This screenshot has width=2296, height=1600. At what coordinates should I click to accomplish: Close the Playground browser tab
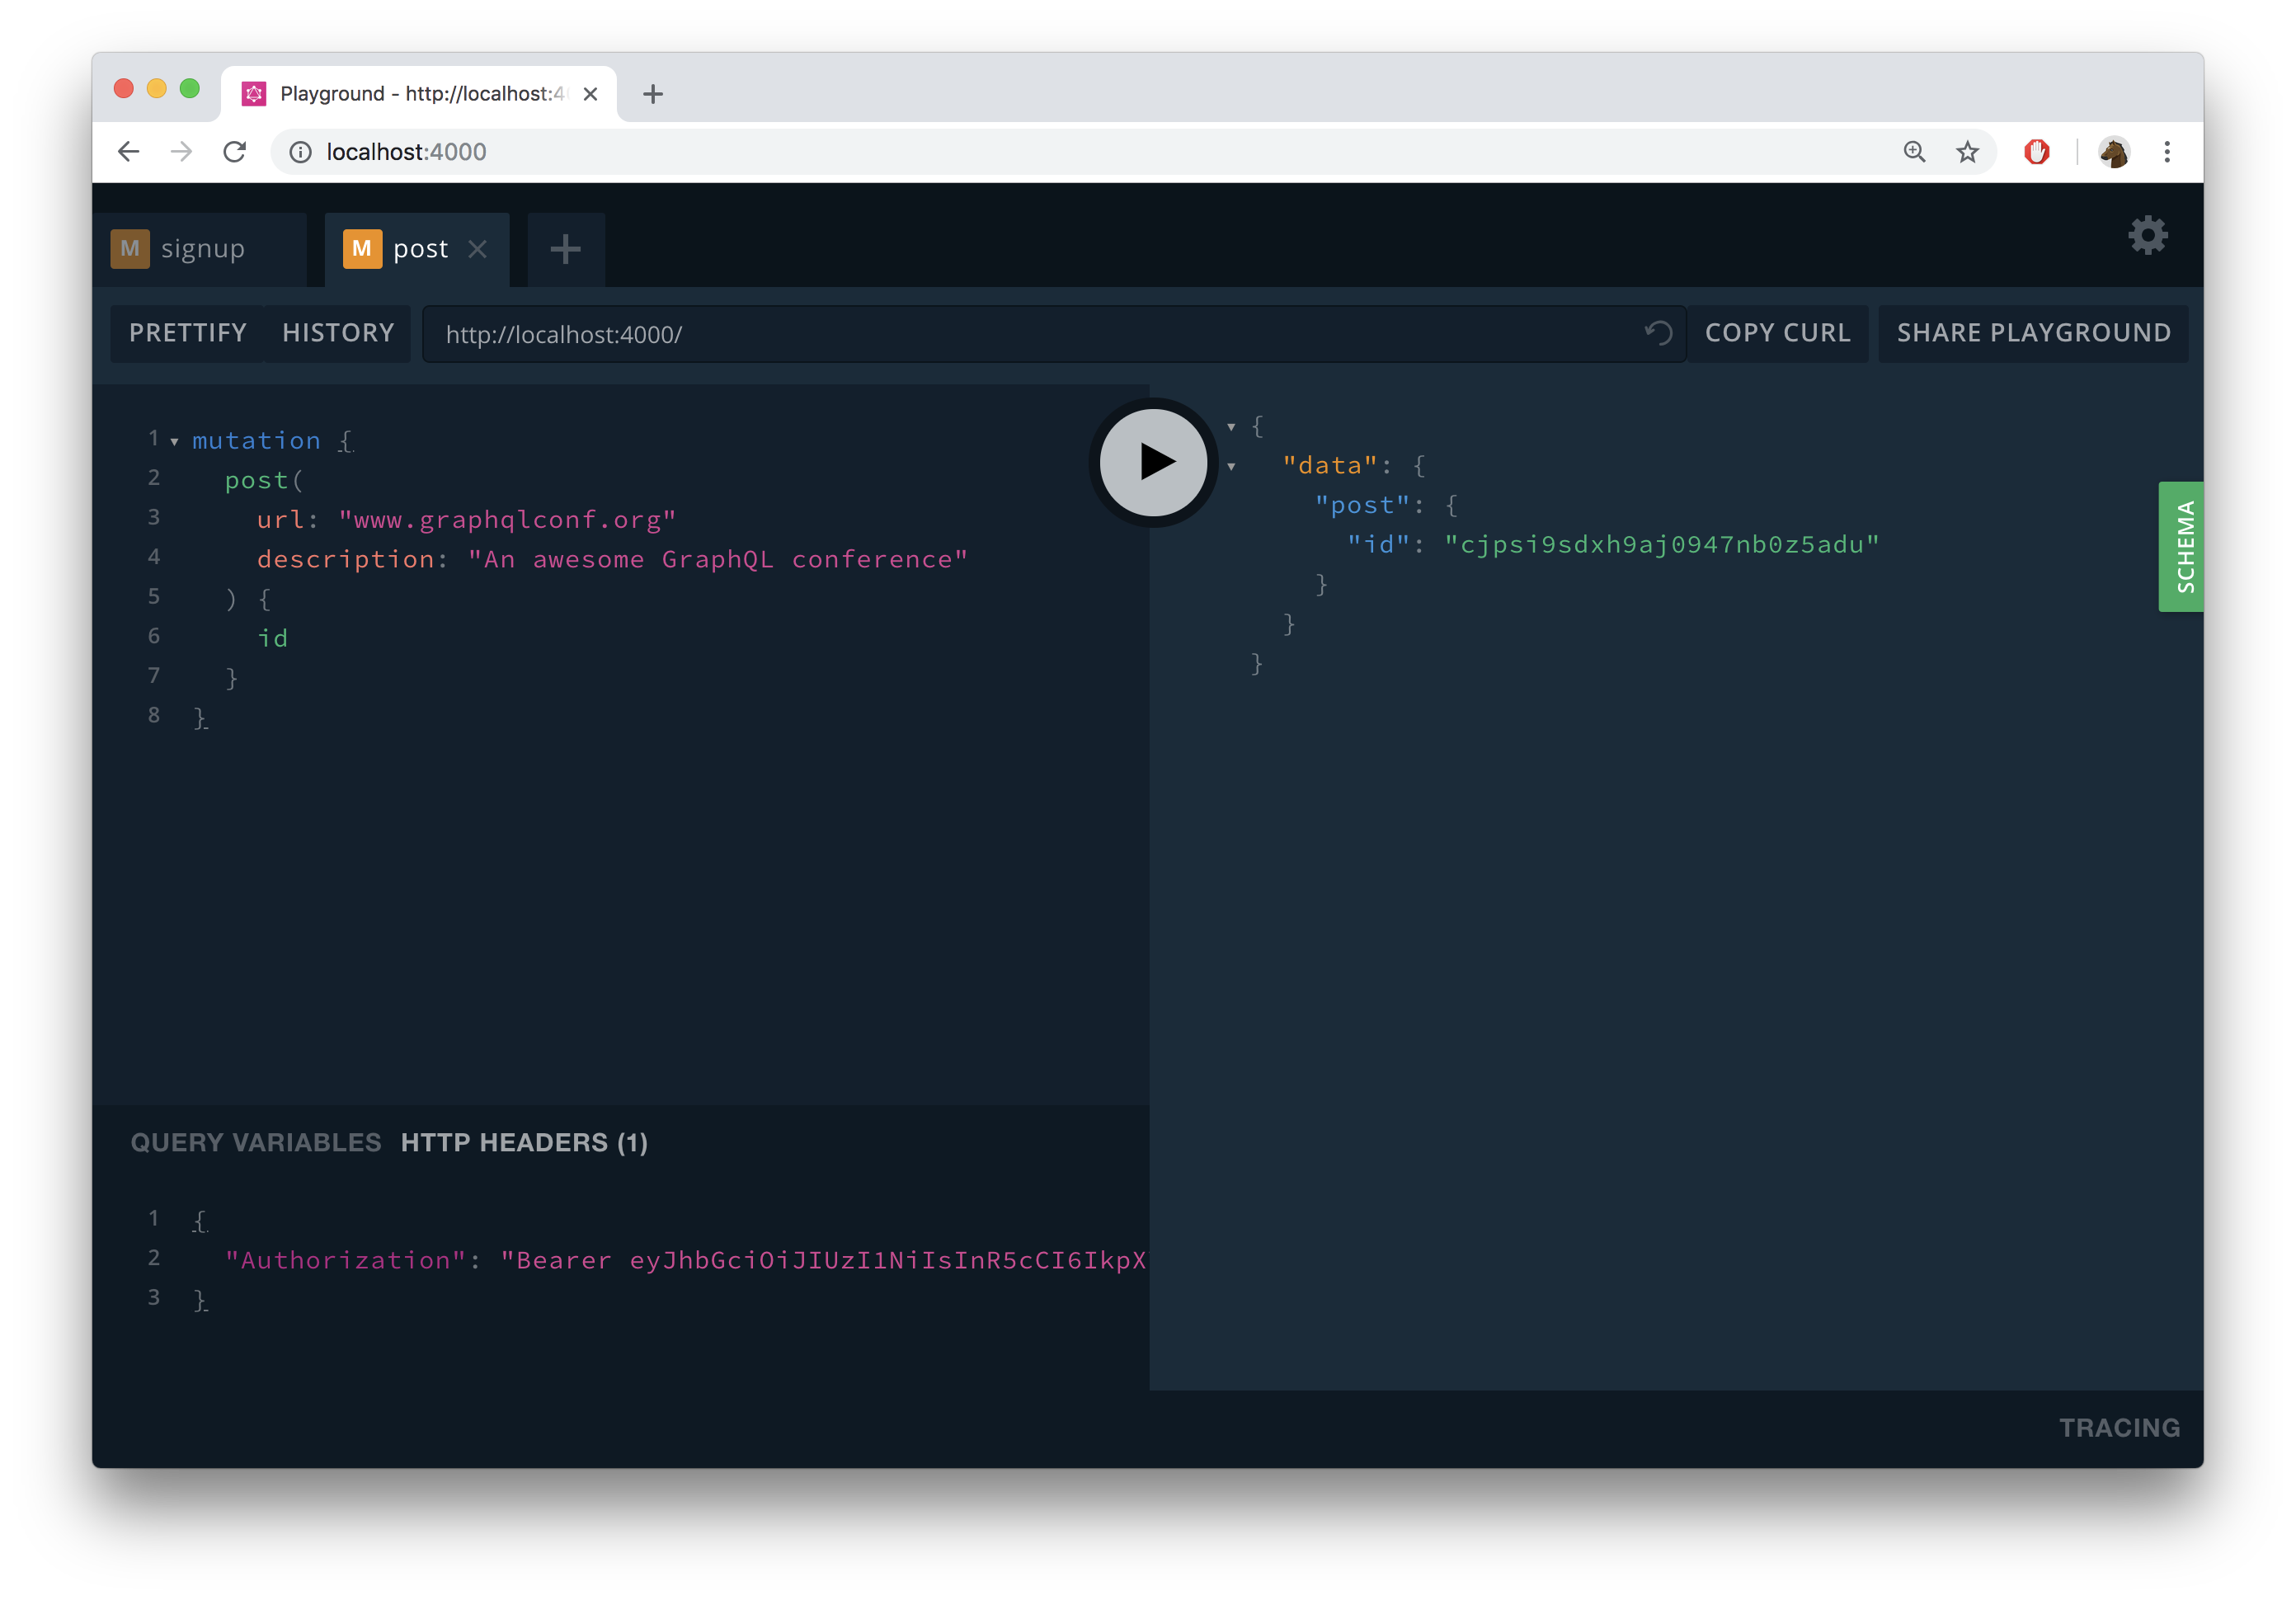590,94
